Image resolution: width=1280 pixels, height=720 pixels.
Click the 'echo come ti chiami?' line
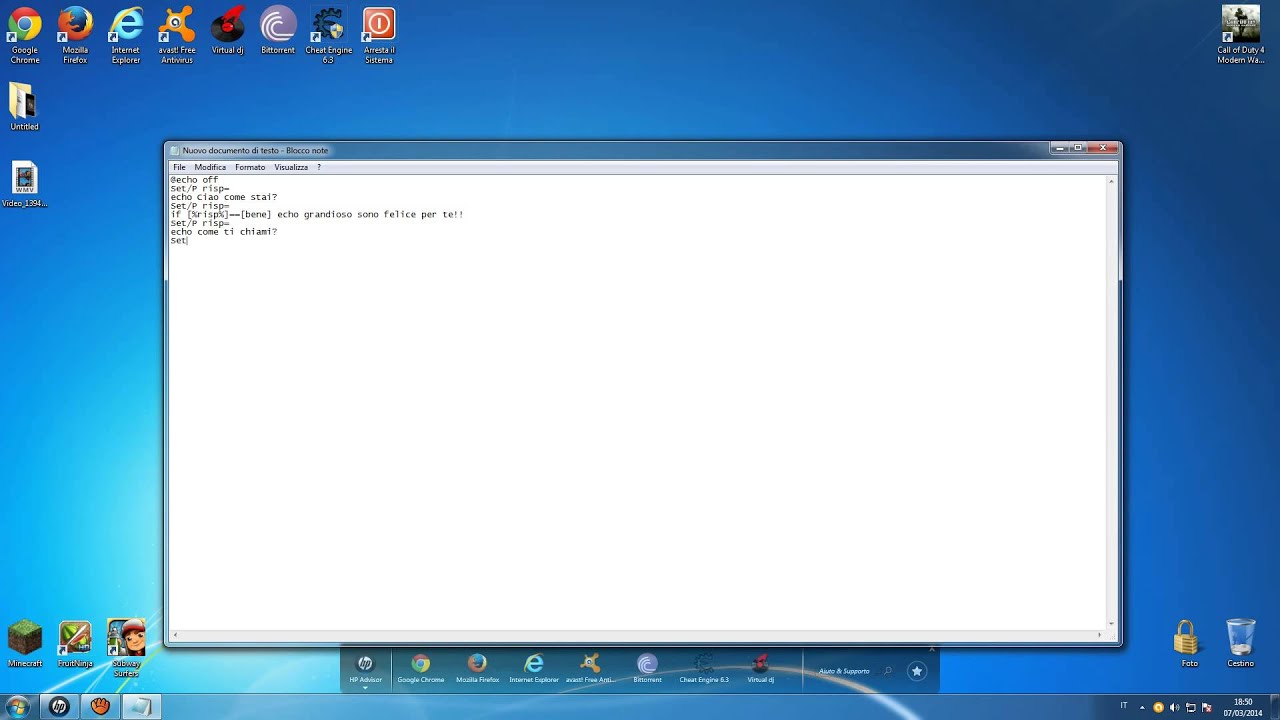point(223,232)
